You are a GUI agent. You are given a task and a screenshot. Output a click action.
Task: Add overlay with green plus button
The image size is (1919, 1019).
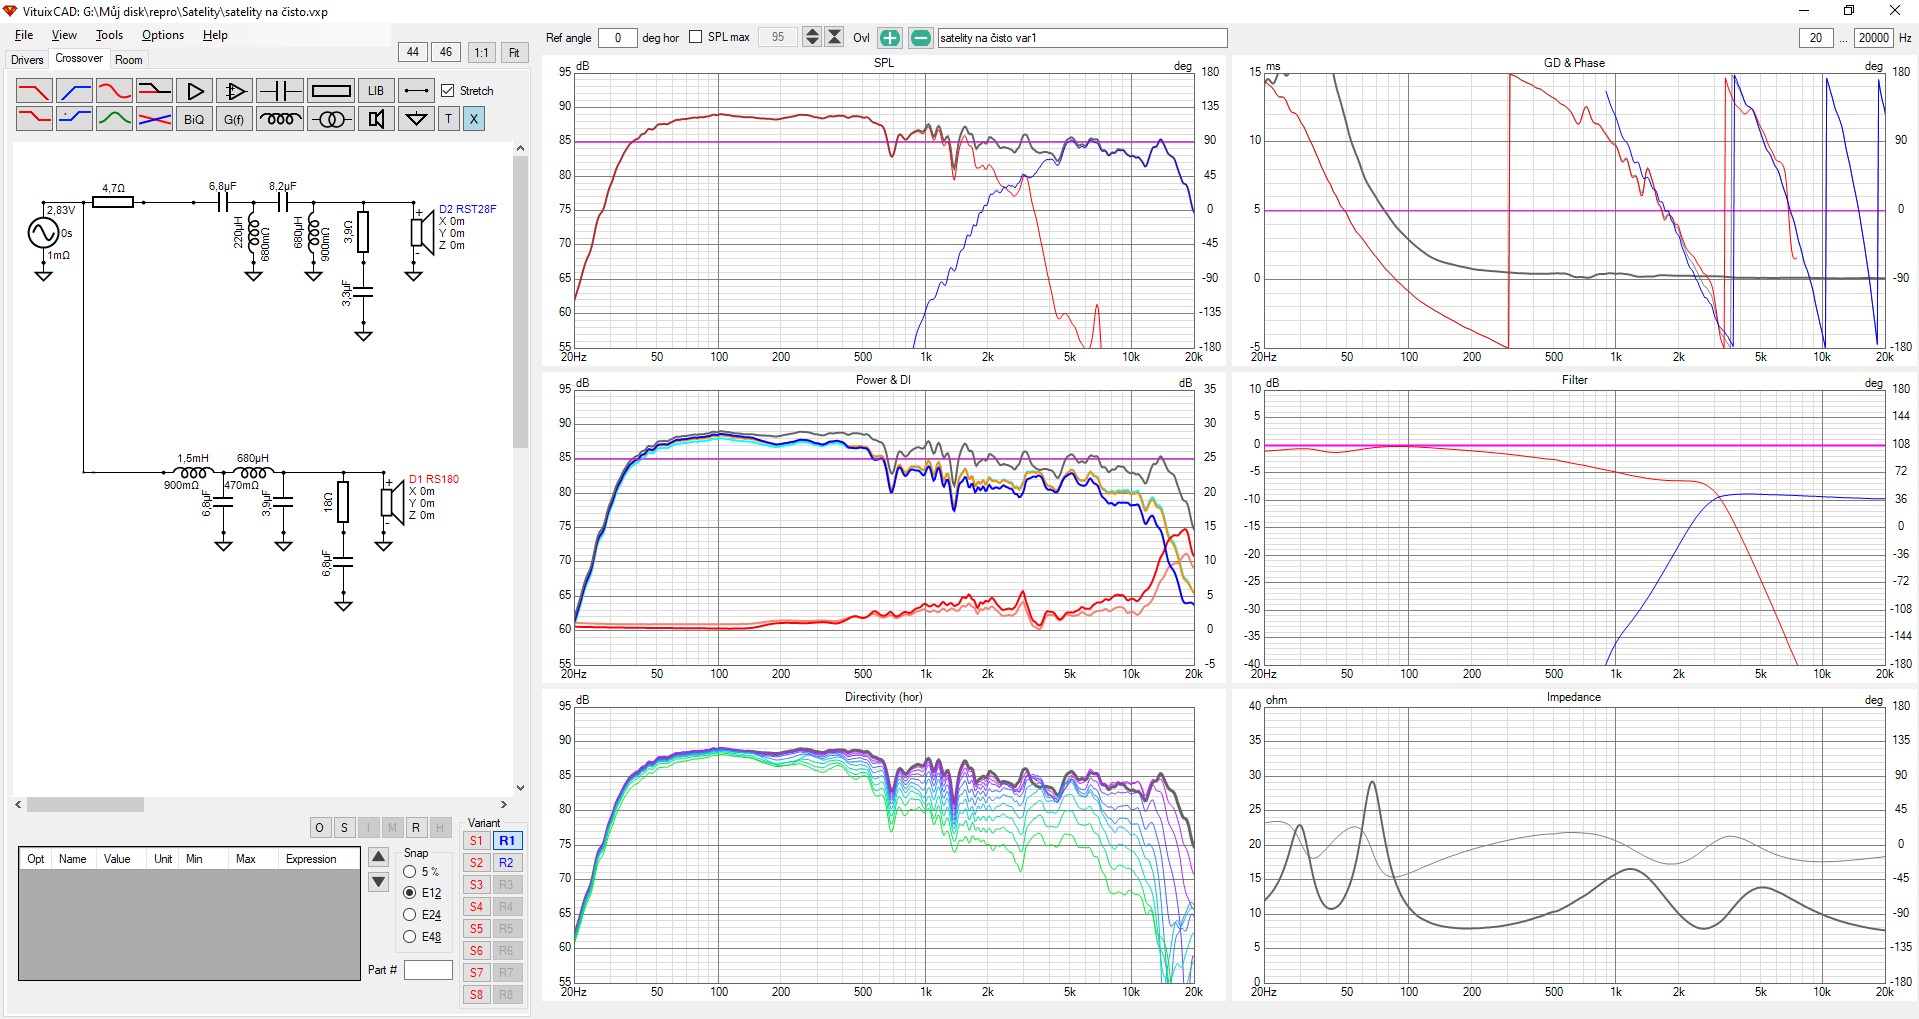[889, 38]
